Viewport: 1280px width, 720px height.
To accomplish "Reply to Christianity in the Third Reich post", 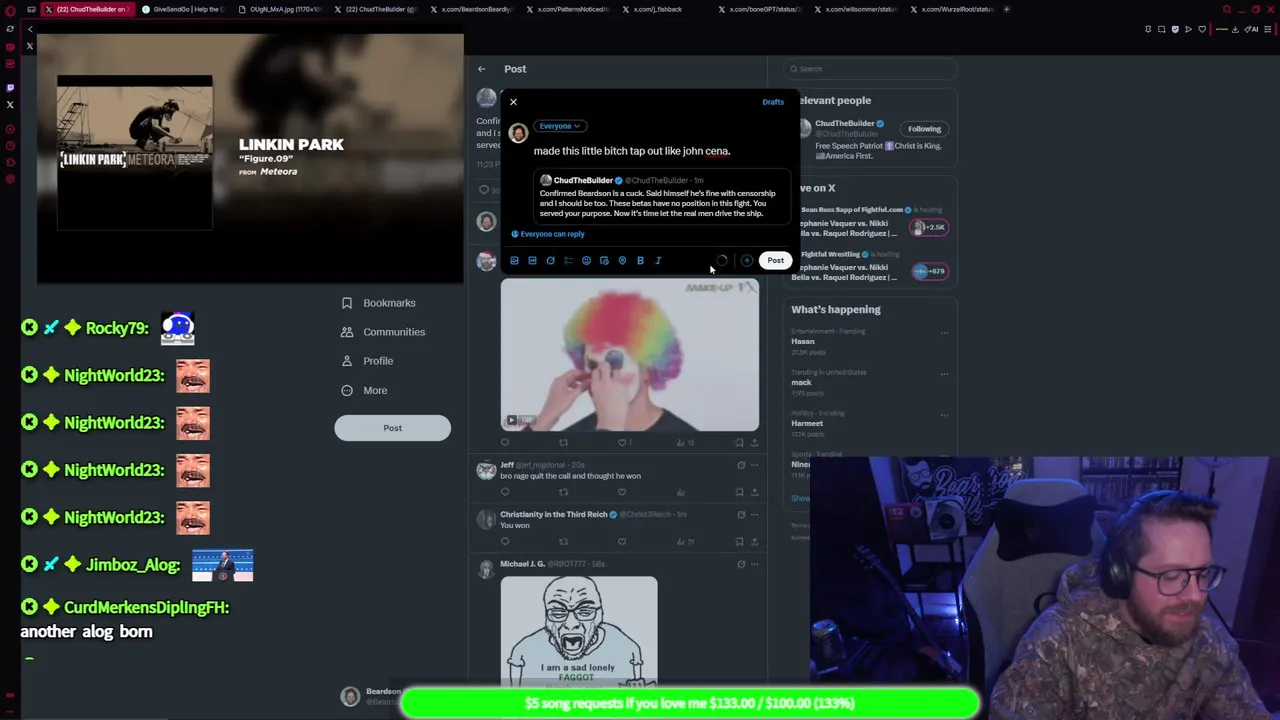I will tap(505, 542).
